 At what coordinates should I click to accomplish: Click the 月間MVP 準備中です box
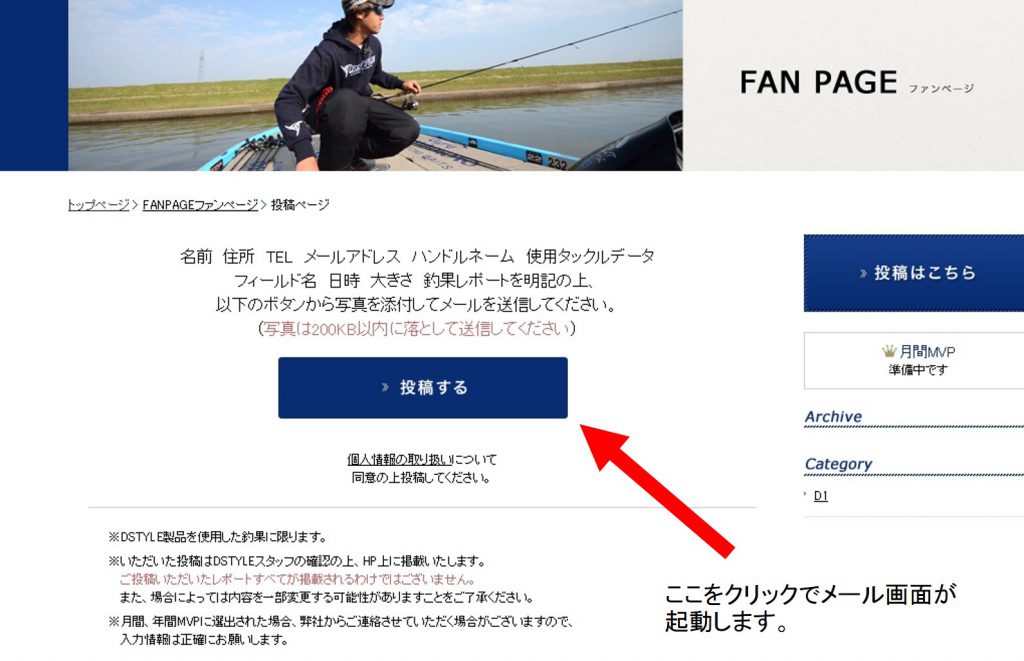914,361
